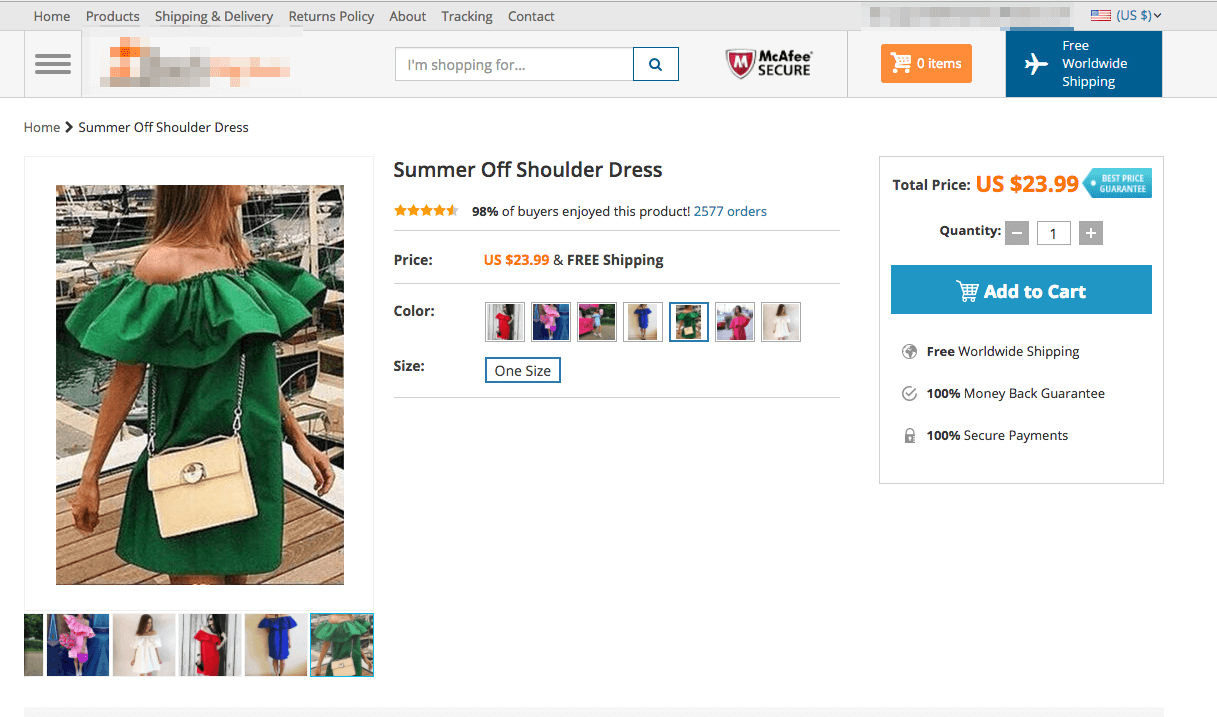1217x717 pixels.
Task: Select the One Size option
Action: point(523,370)
